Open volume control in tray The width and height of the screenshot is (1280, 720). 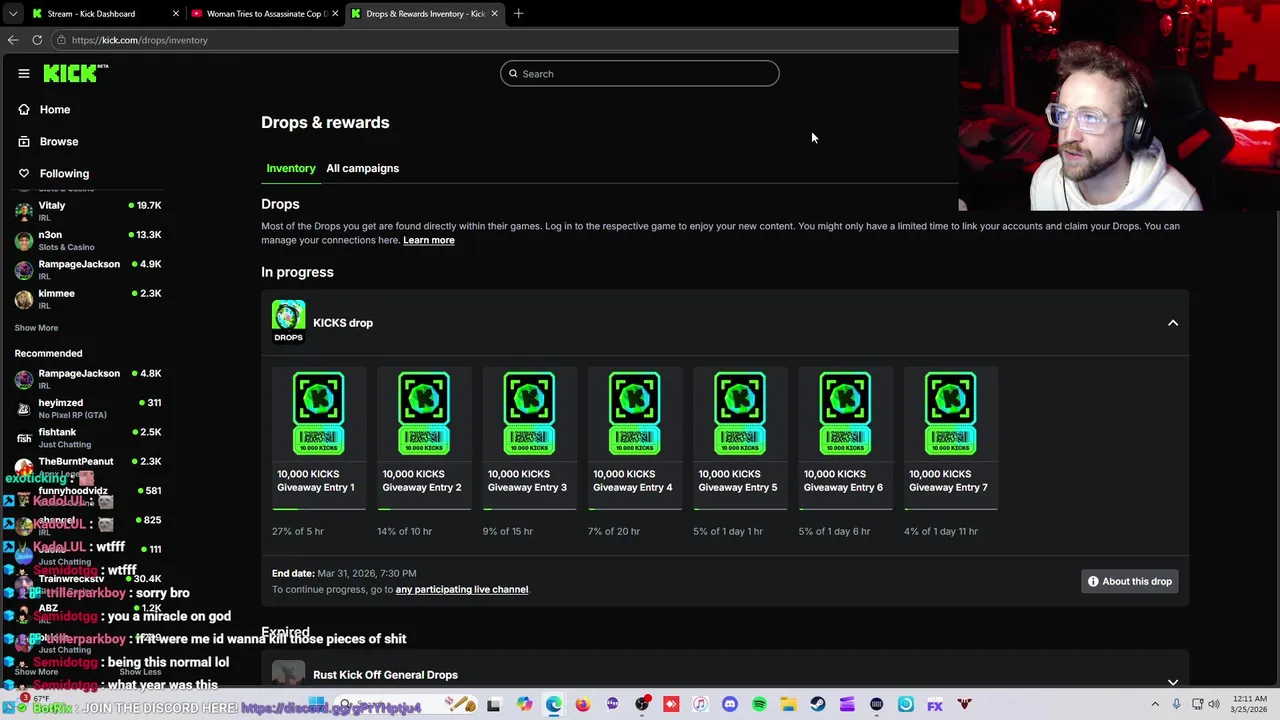pos(1216,705)
